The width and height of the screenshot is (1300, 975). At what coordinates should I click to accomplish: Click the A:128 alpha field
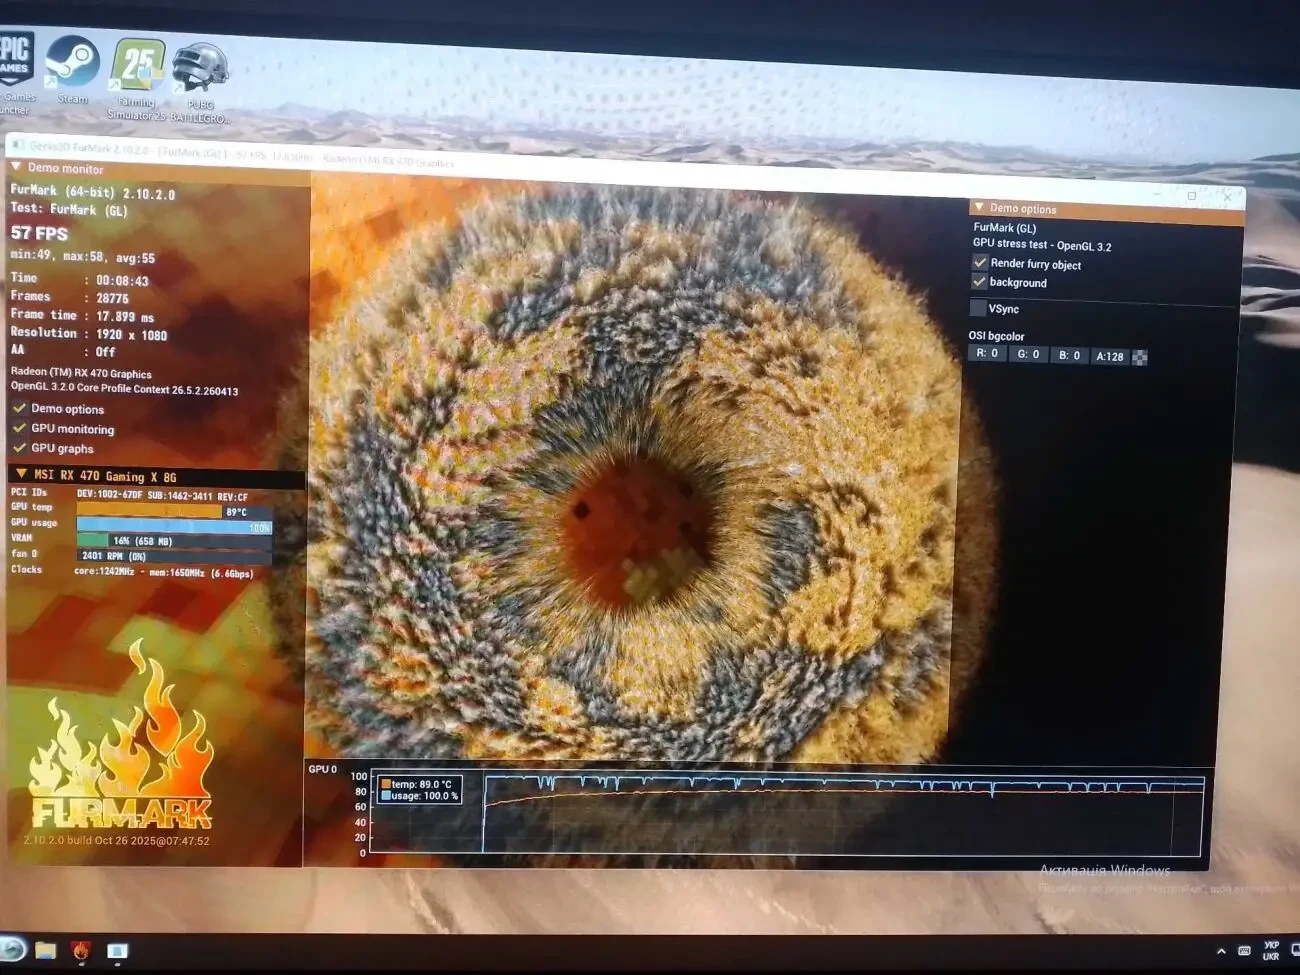pyautogui.click(x=1110, y=356)
